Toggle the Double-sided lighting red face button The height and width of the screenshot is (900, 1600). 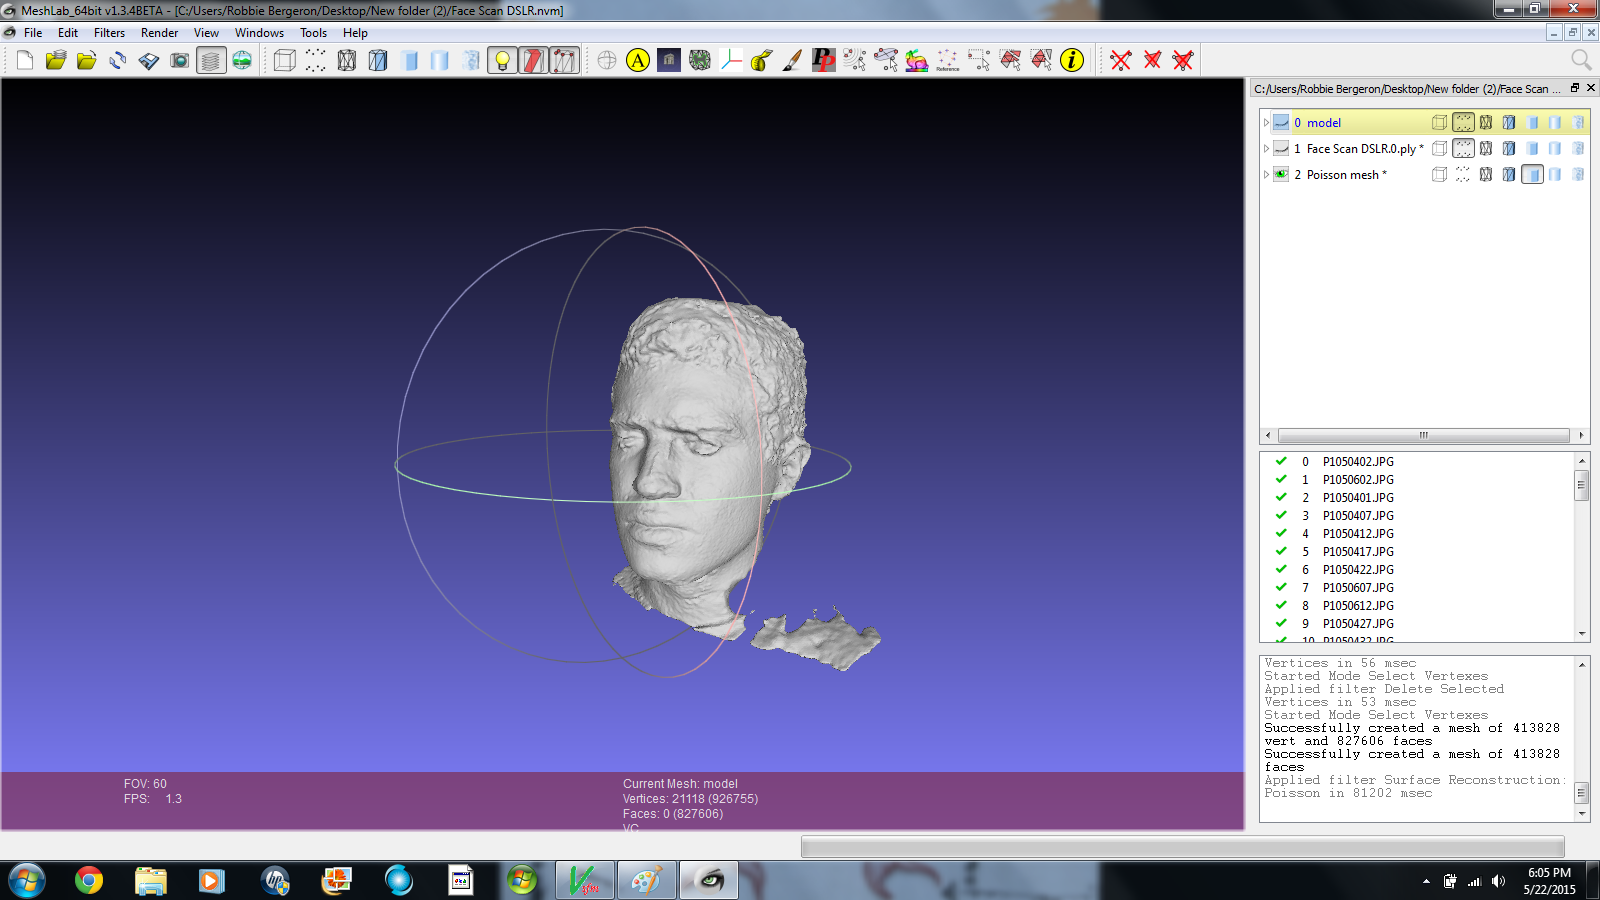[x=533, y=61]
